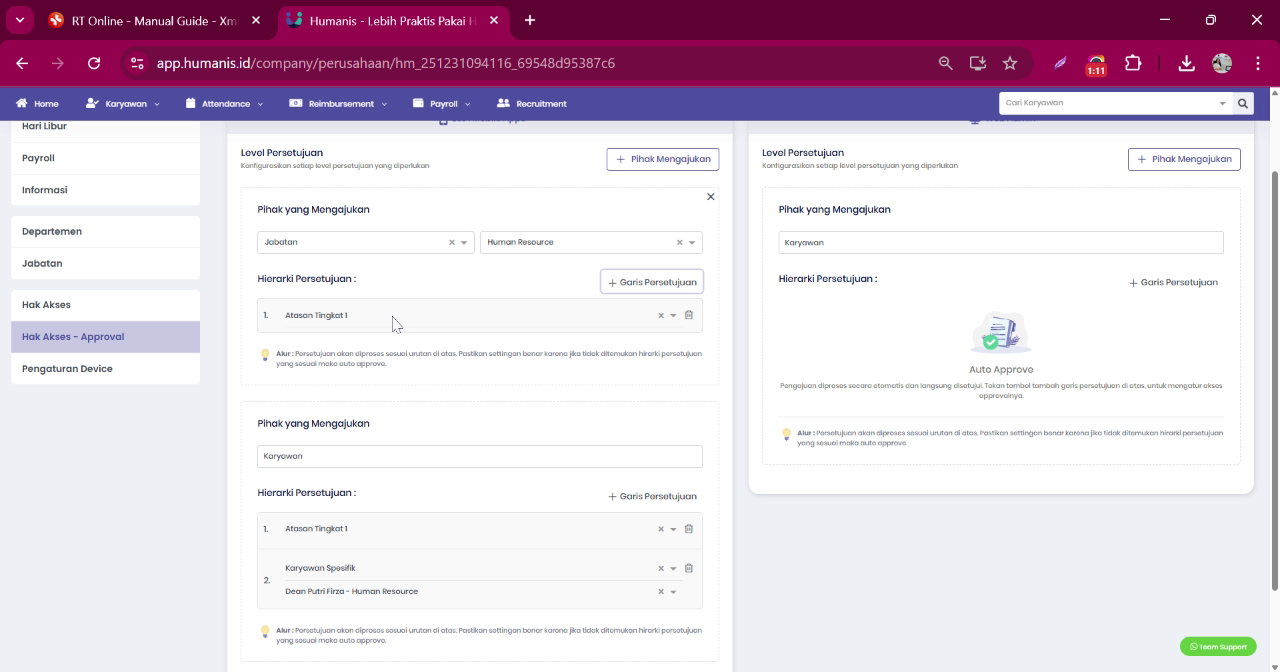This screenshot has width=1280, height=672.
Task: Go back to the previous page
Action: [22, 63]
